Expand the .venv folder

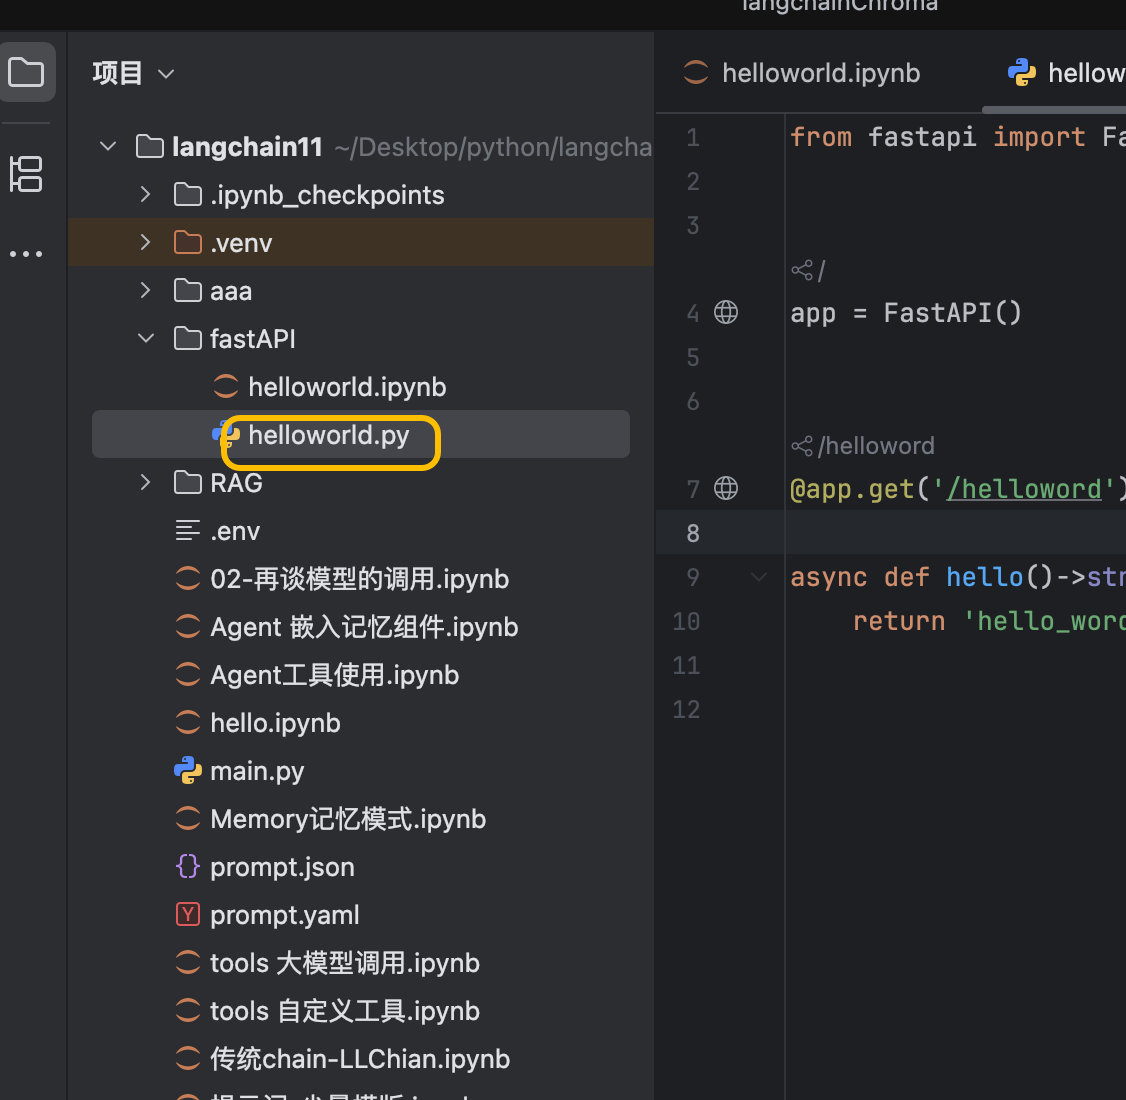coord(146,243)
